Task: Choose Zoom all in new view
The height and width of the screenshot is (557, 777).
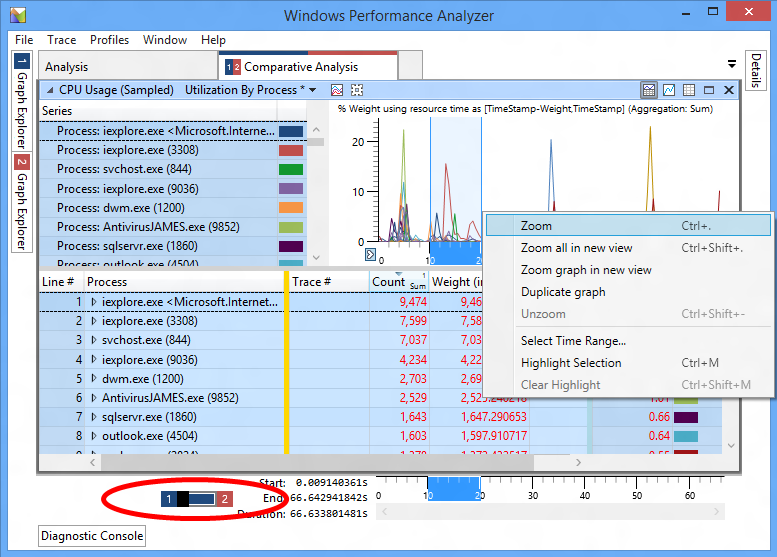Action: click(x=628, y=248)
